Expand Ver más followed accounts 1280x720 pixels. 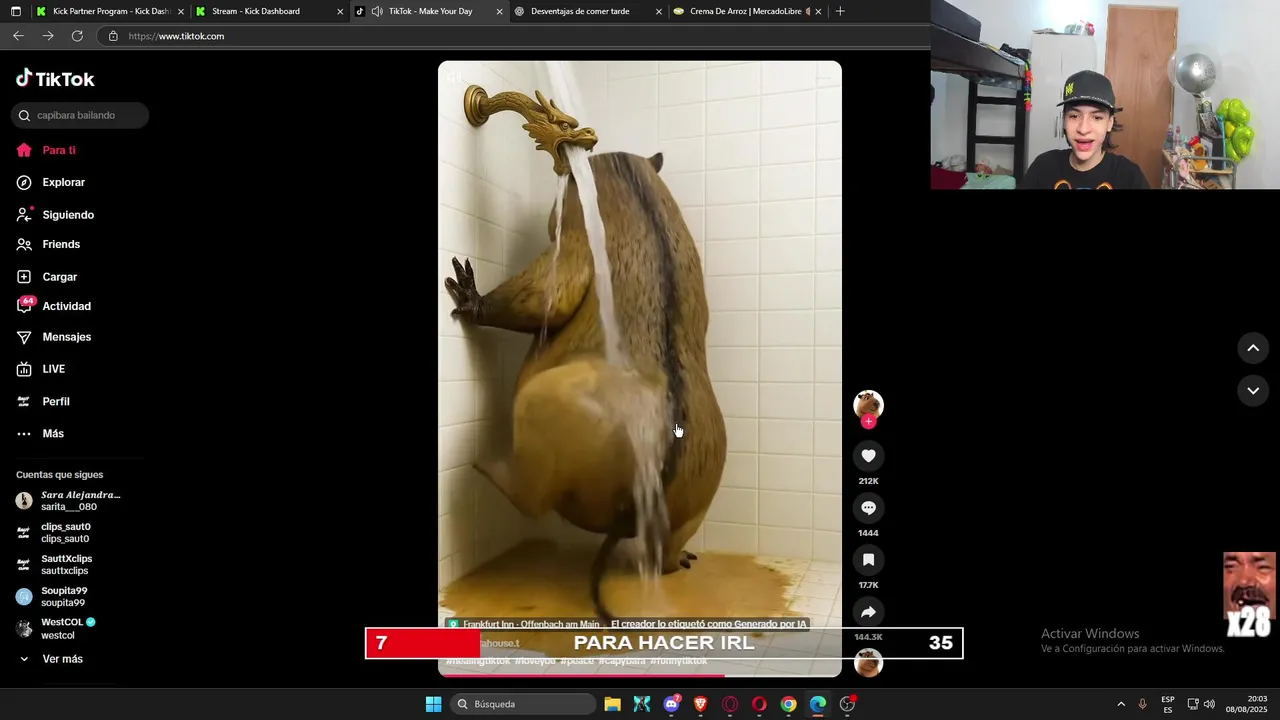tap(50, 659)
